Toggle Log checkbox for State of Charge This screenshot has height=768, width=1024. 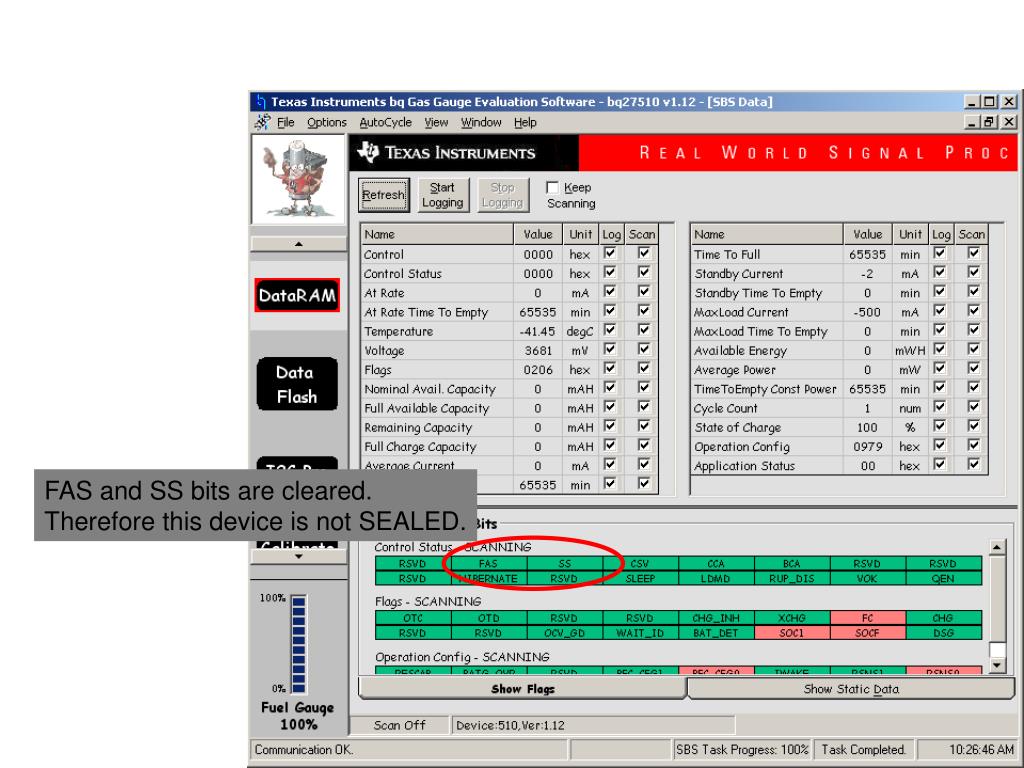coord(940,426)
